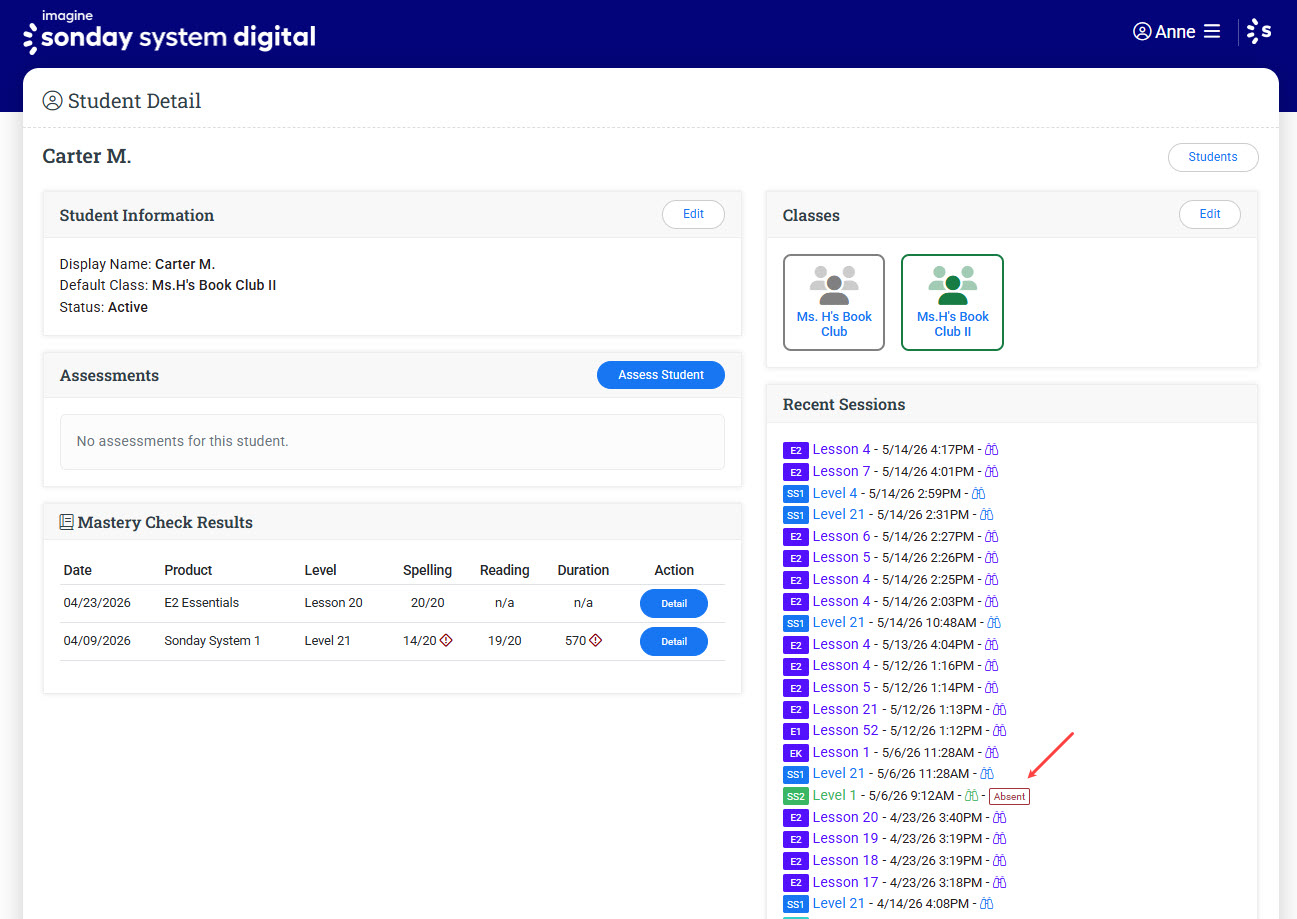Open Lesson 19 session link
Screen dimensions: 1297x919
(x=845, y=838)
